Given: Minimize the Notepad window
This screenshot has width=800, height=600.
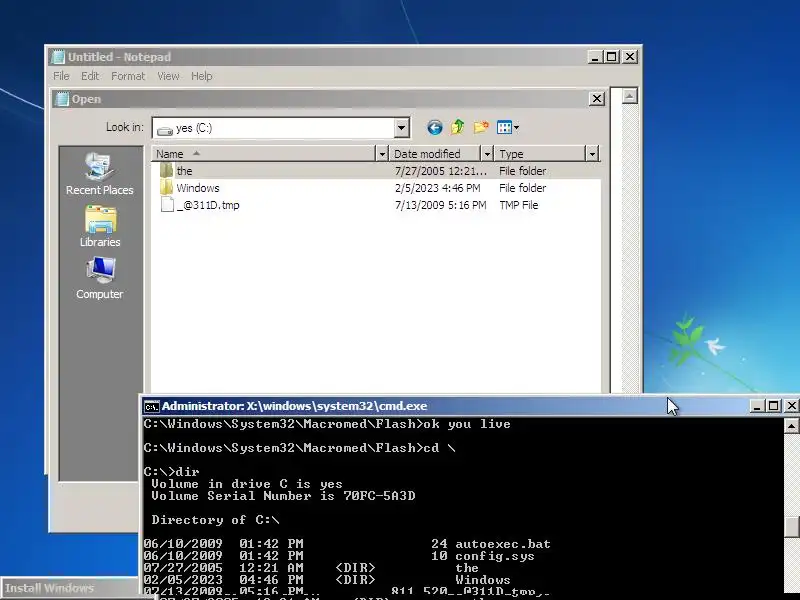Looking at the screenshot, I should click(x=594, y=57).
